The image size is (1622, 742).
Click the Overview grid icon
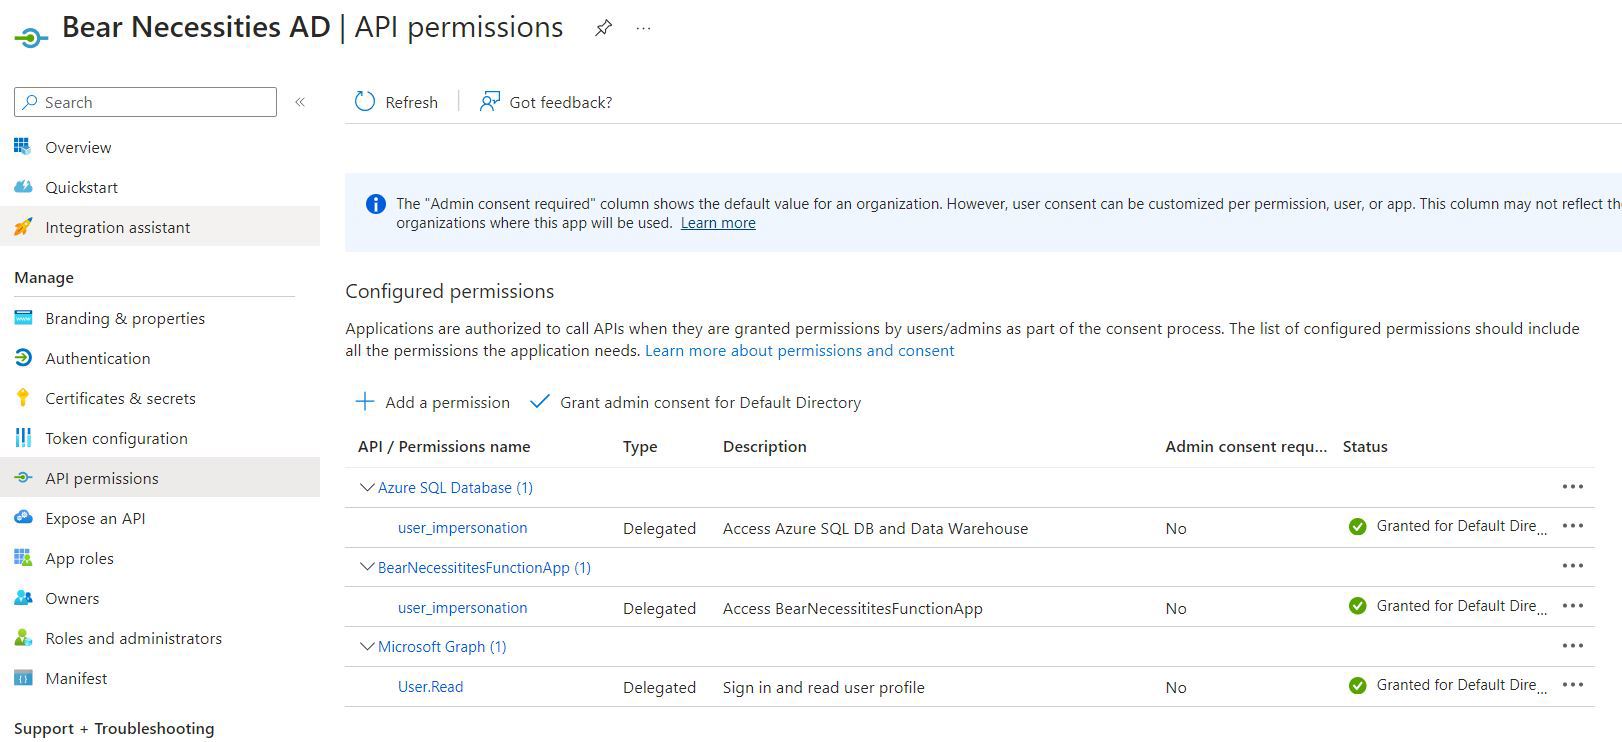(23, 147)
